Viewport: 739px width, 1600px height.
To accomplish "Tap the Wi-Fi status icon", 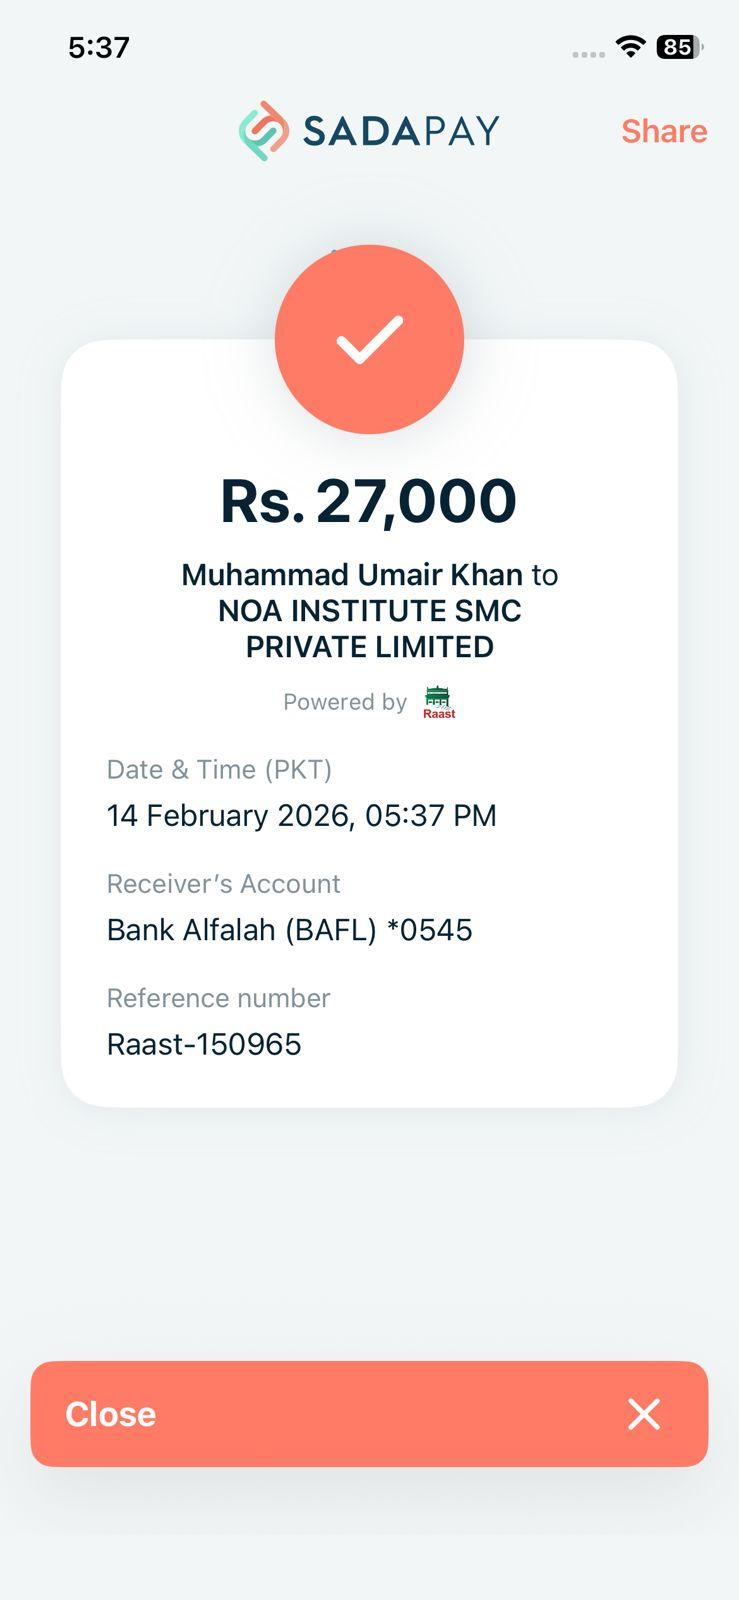I will pos(630,46).
